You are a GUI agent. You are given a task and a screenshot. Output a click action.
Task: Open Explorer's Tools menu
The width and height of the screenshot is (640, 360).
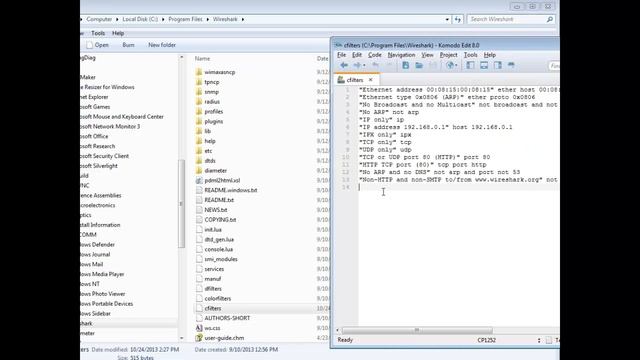pyautogui.click(x=98, y=33)
